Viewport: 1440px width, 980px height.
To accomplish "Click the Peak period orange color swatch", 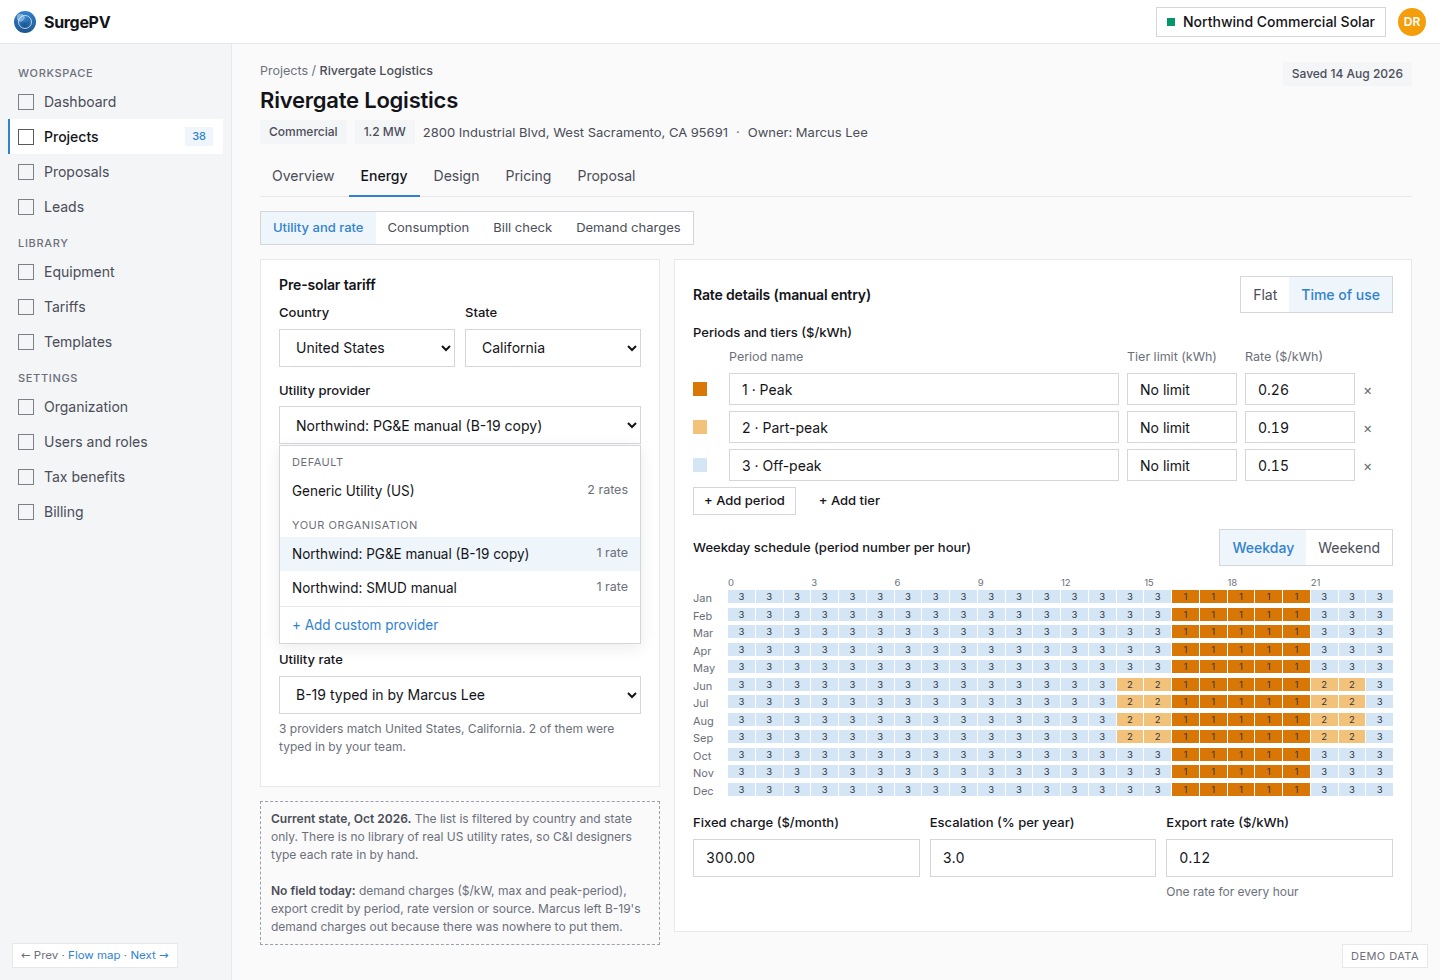I will pyautogui.click(x=700, y=389).
